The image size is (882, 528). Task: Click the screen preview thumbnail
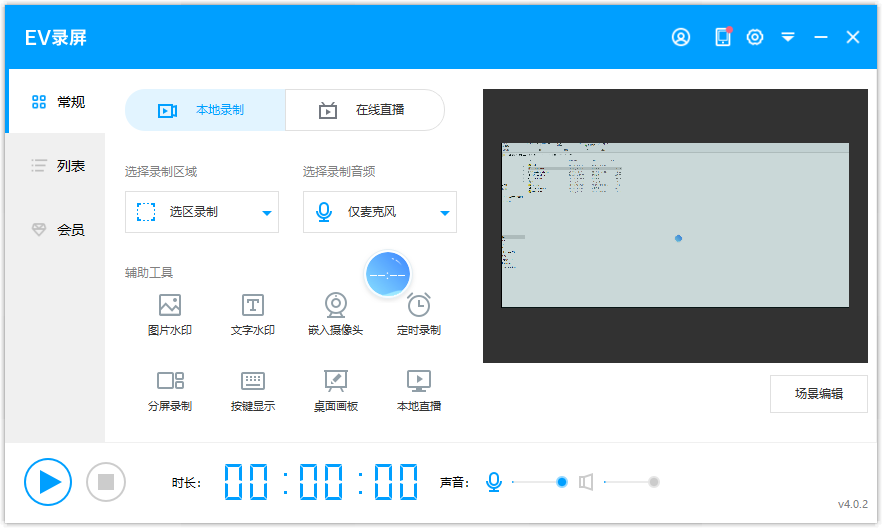675,225
